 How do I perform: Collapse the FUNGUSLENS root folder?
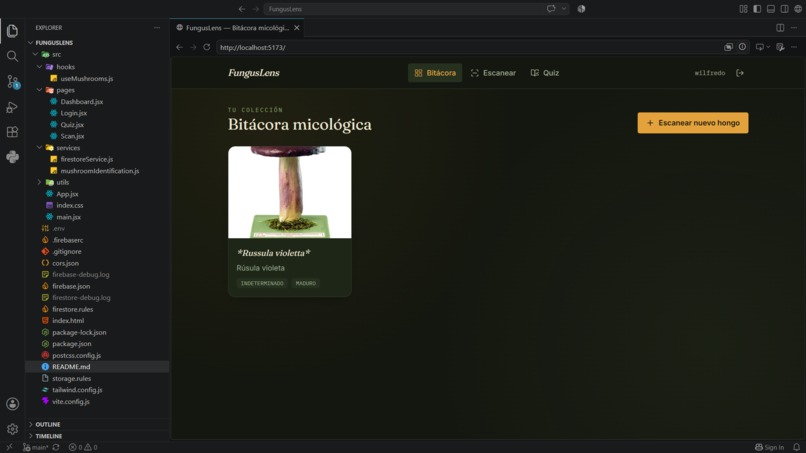tap(54, 43)
